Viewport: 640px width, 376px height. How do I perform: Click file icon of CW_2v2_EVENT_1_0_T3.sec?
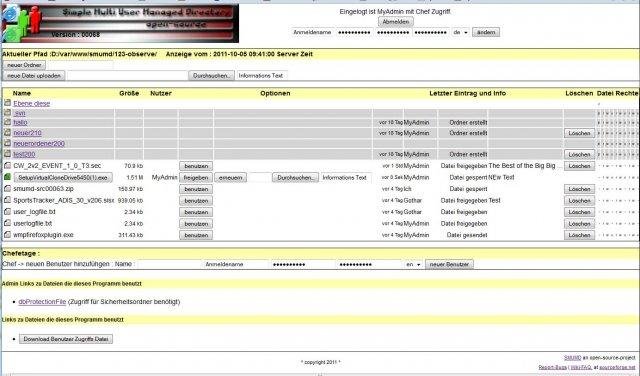(7, 166)
